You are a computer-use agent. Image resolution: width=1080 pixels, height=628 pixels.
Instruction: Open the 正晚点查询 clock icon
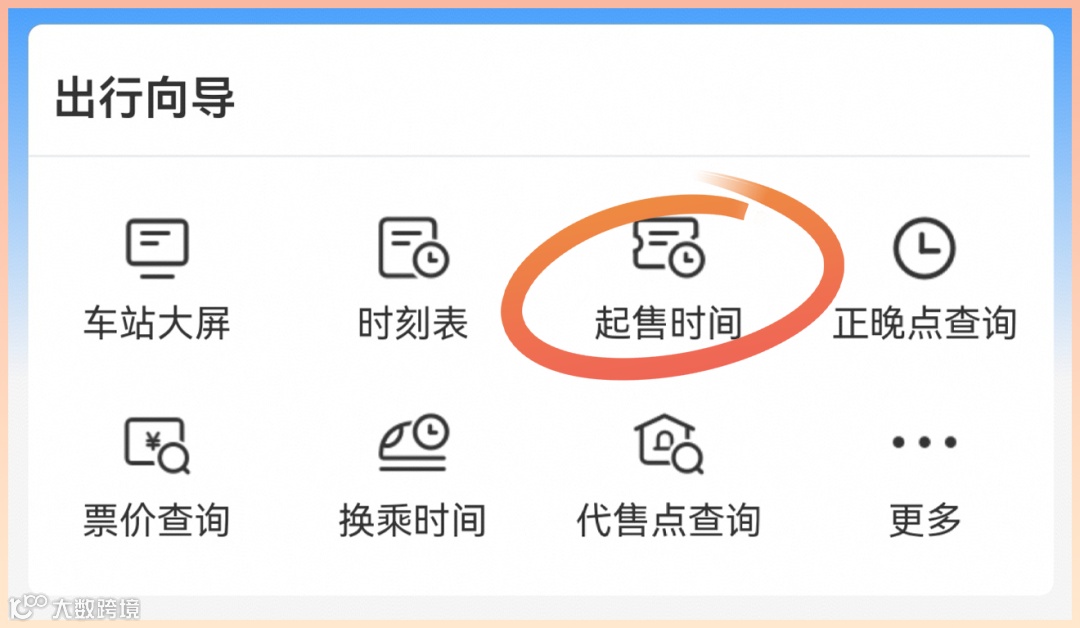[924, 248]
